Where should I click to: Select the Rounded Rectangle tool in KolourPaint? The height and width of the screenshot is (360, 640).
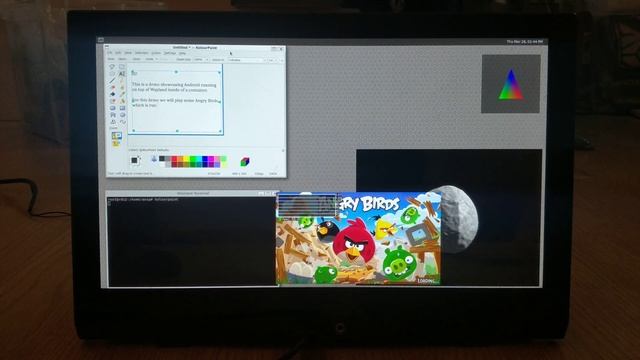tap(112, 108)
